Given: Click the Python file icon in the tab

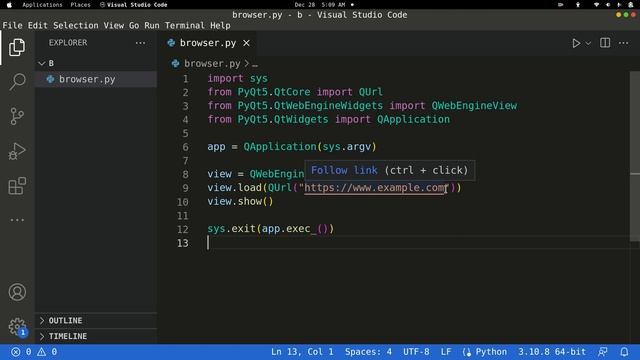Looking at the screenshot, I should coord(171,43).
